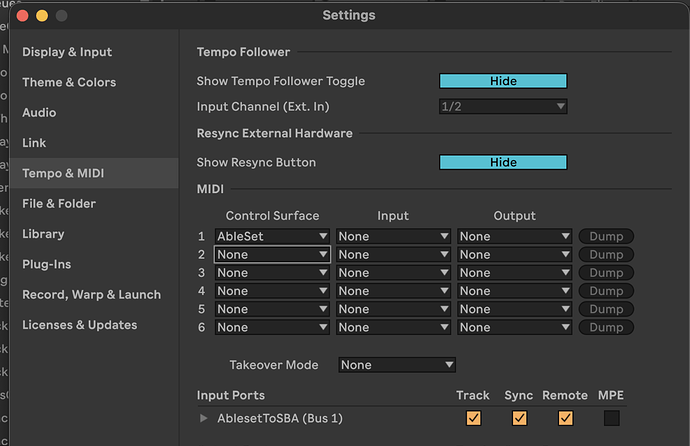Open row 5 Control Surface dropdown
690x446 pixels.
click(x=272, y=309)
